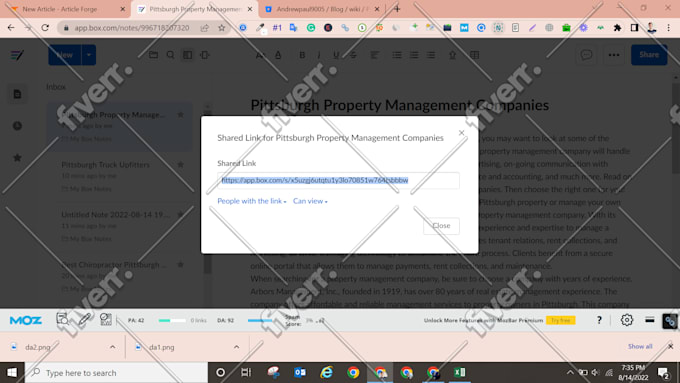Open text alignment options

(x=374, y=55)
